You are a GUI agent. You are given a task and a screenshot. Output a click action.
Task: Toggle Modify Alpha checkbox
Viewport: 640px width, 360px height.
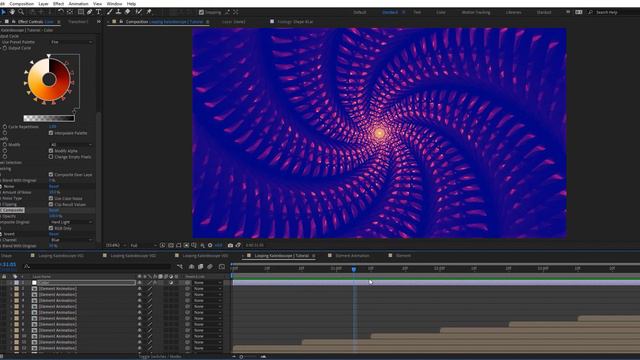(x=51, y=151)
